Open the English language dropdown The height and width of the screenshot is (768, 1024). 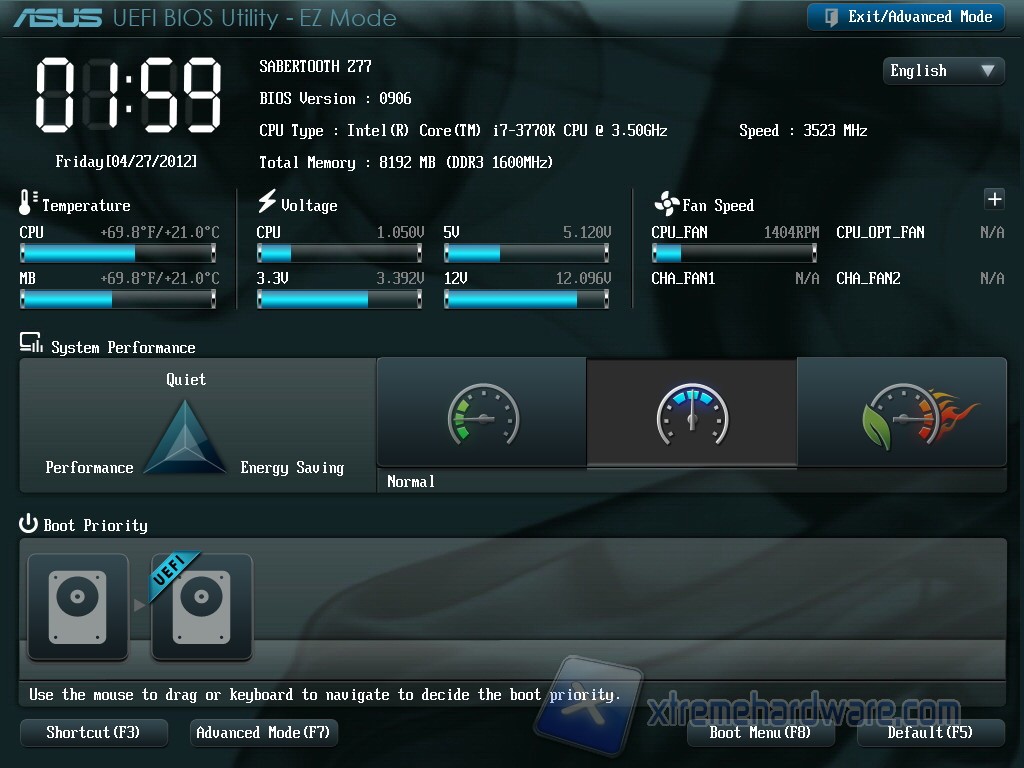coord(942,71)
